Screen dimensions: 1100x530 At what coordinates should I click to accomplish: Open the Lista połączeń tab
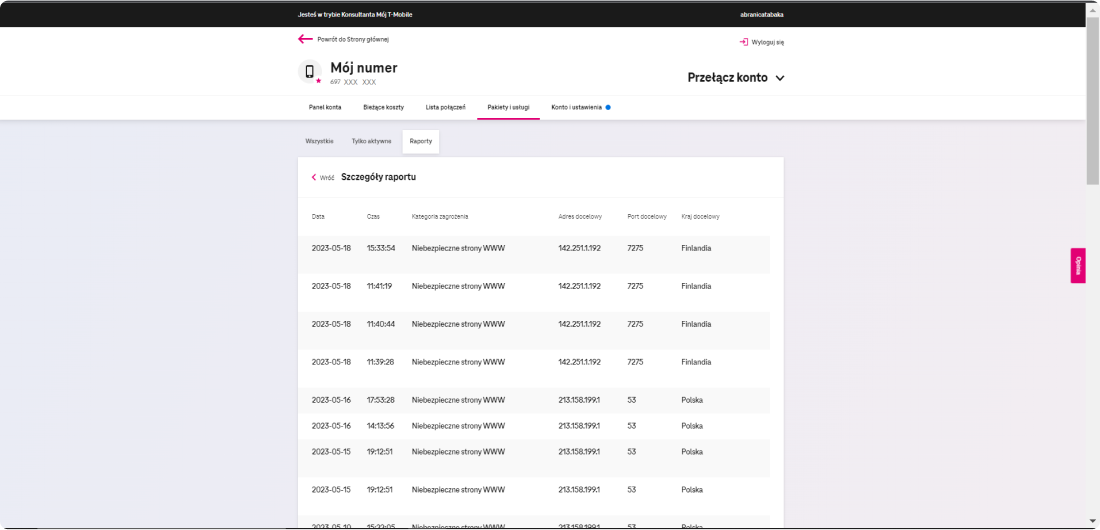(x=445, y=107)
